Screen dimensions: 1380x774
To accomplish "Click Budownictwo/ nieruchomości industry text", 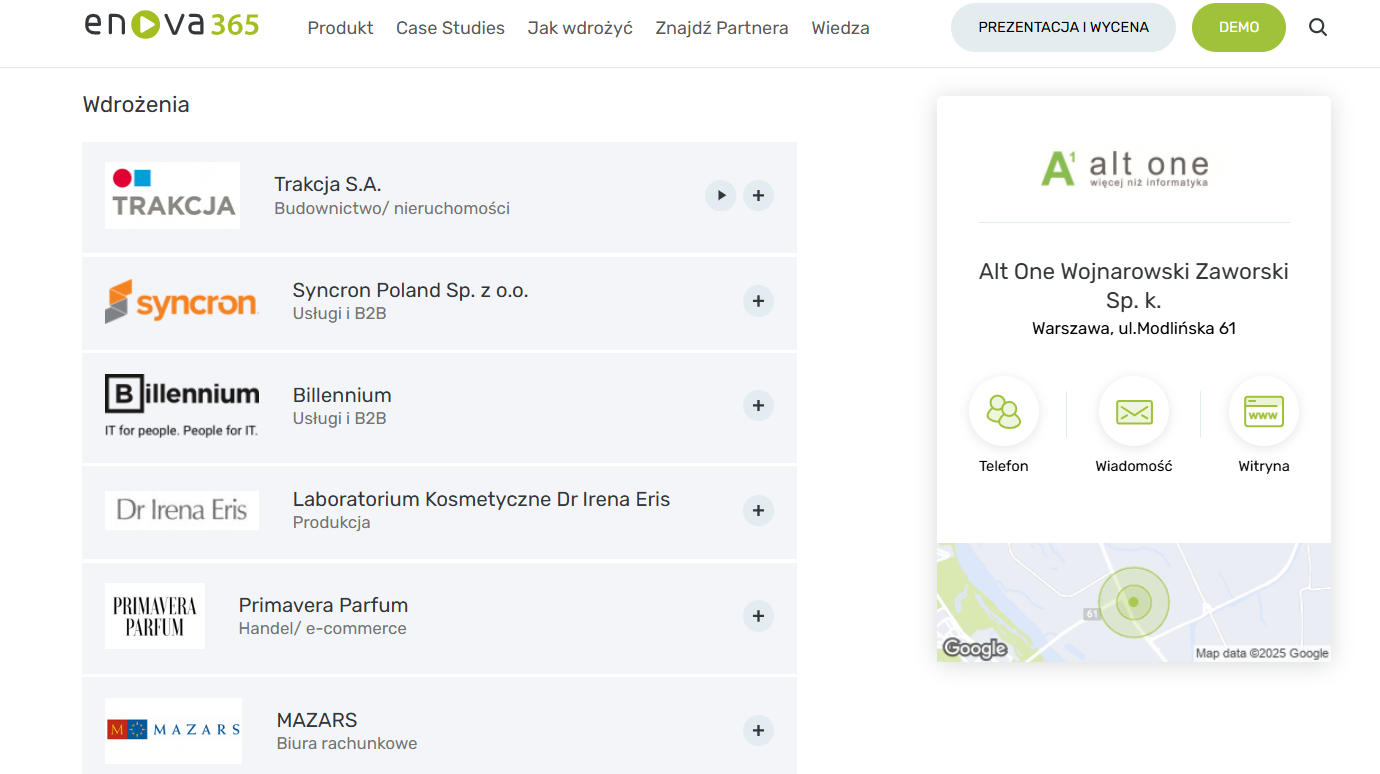I will tap(392, 208).
